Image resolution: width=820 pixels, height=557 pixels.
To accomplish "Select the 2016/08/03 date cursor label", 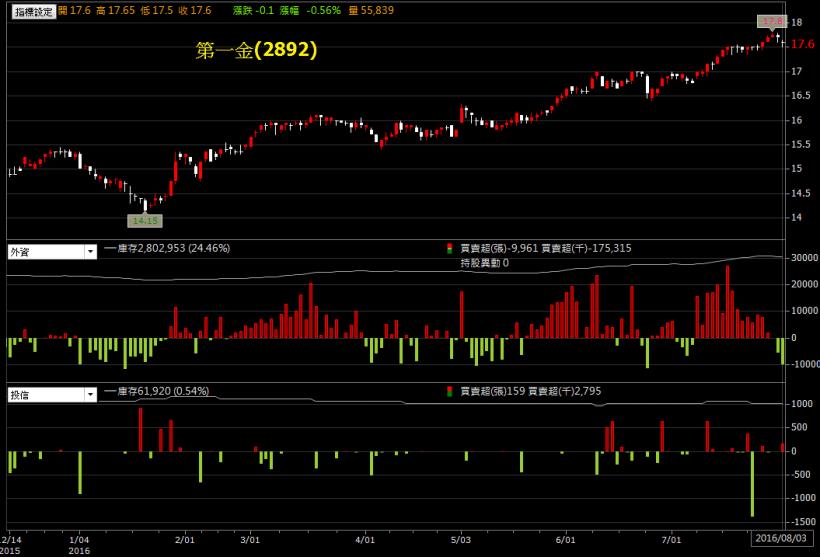I will click(x=781, y=538).
